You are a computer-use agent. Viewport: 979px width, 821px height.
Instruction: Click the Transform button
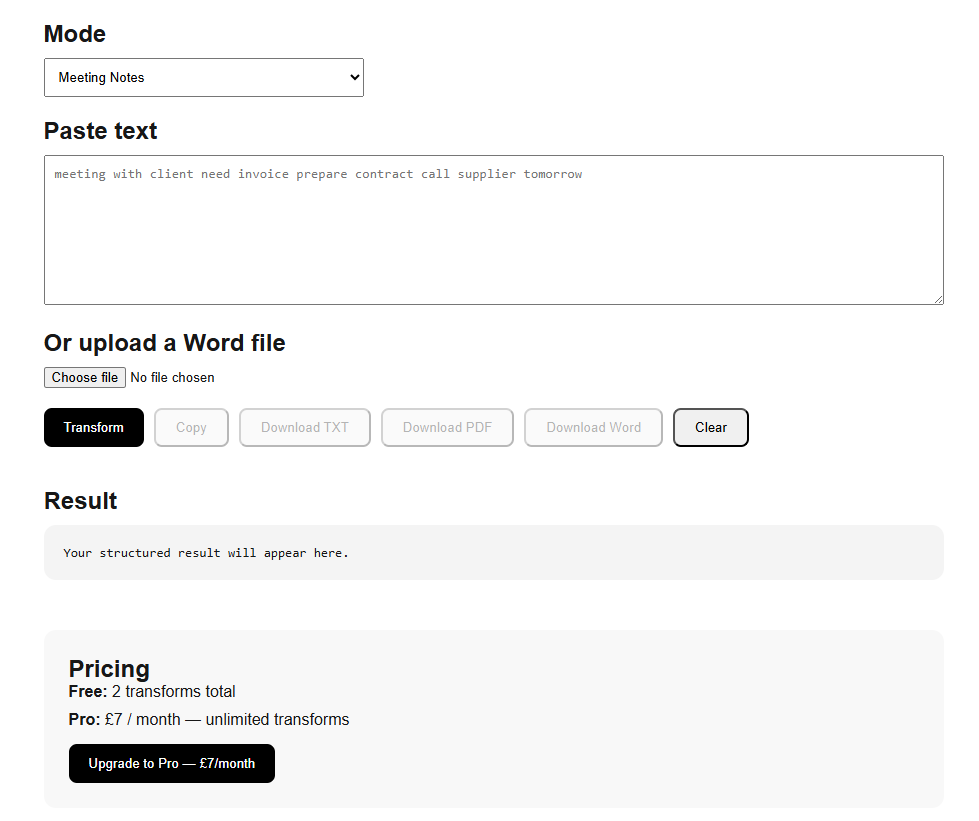tap(93, 427)
